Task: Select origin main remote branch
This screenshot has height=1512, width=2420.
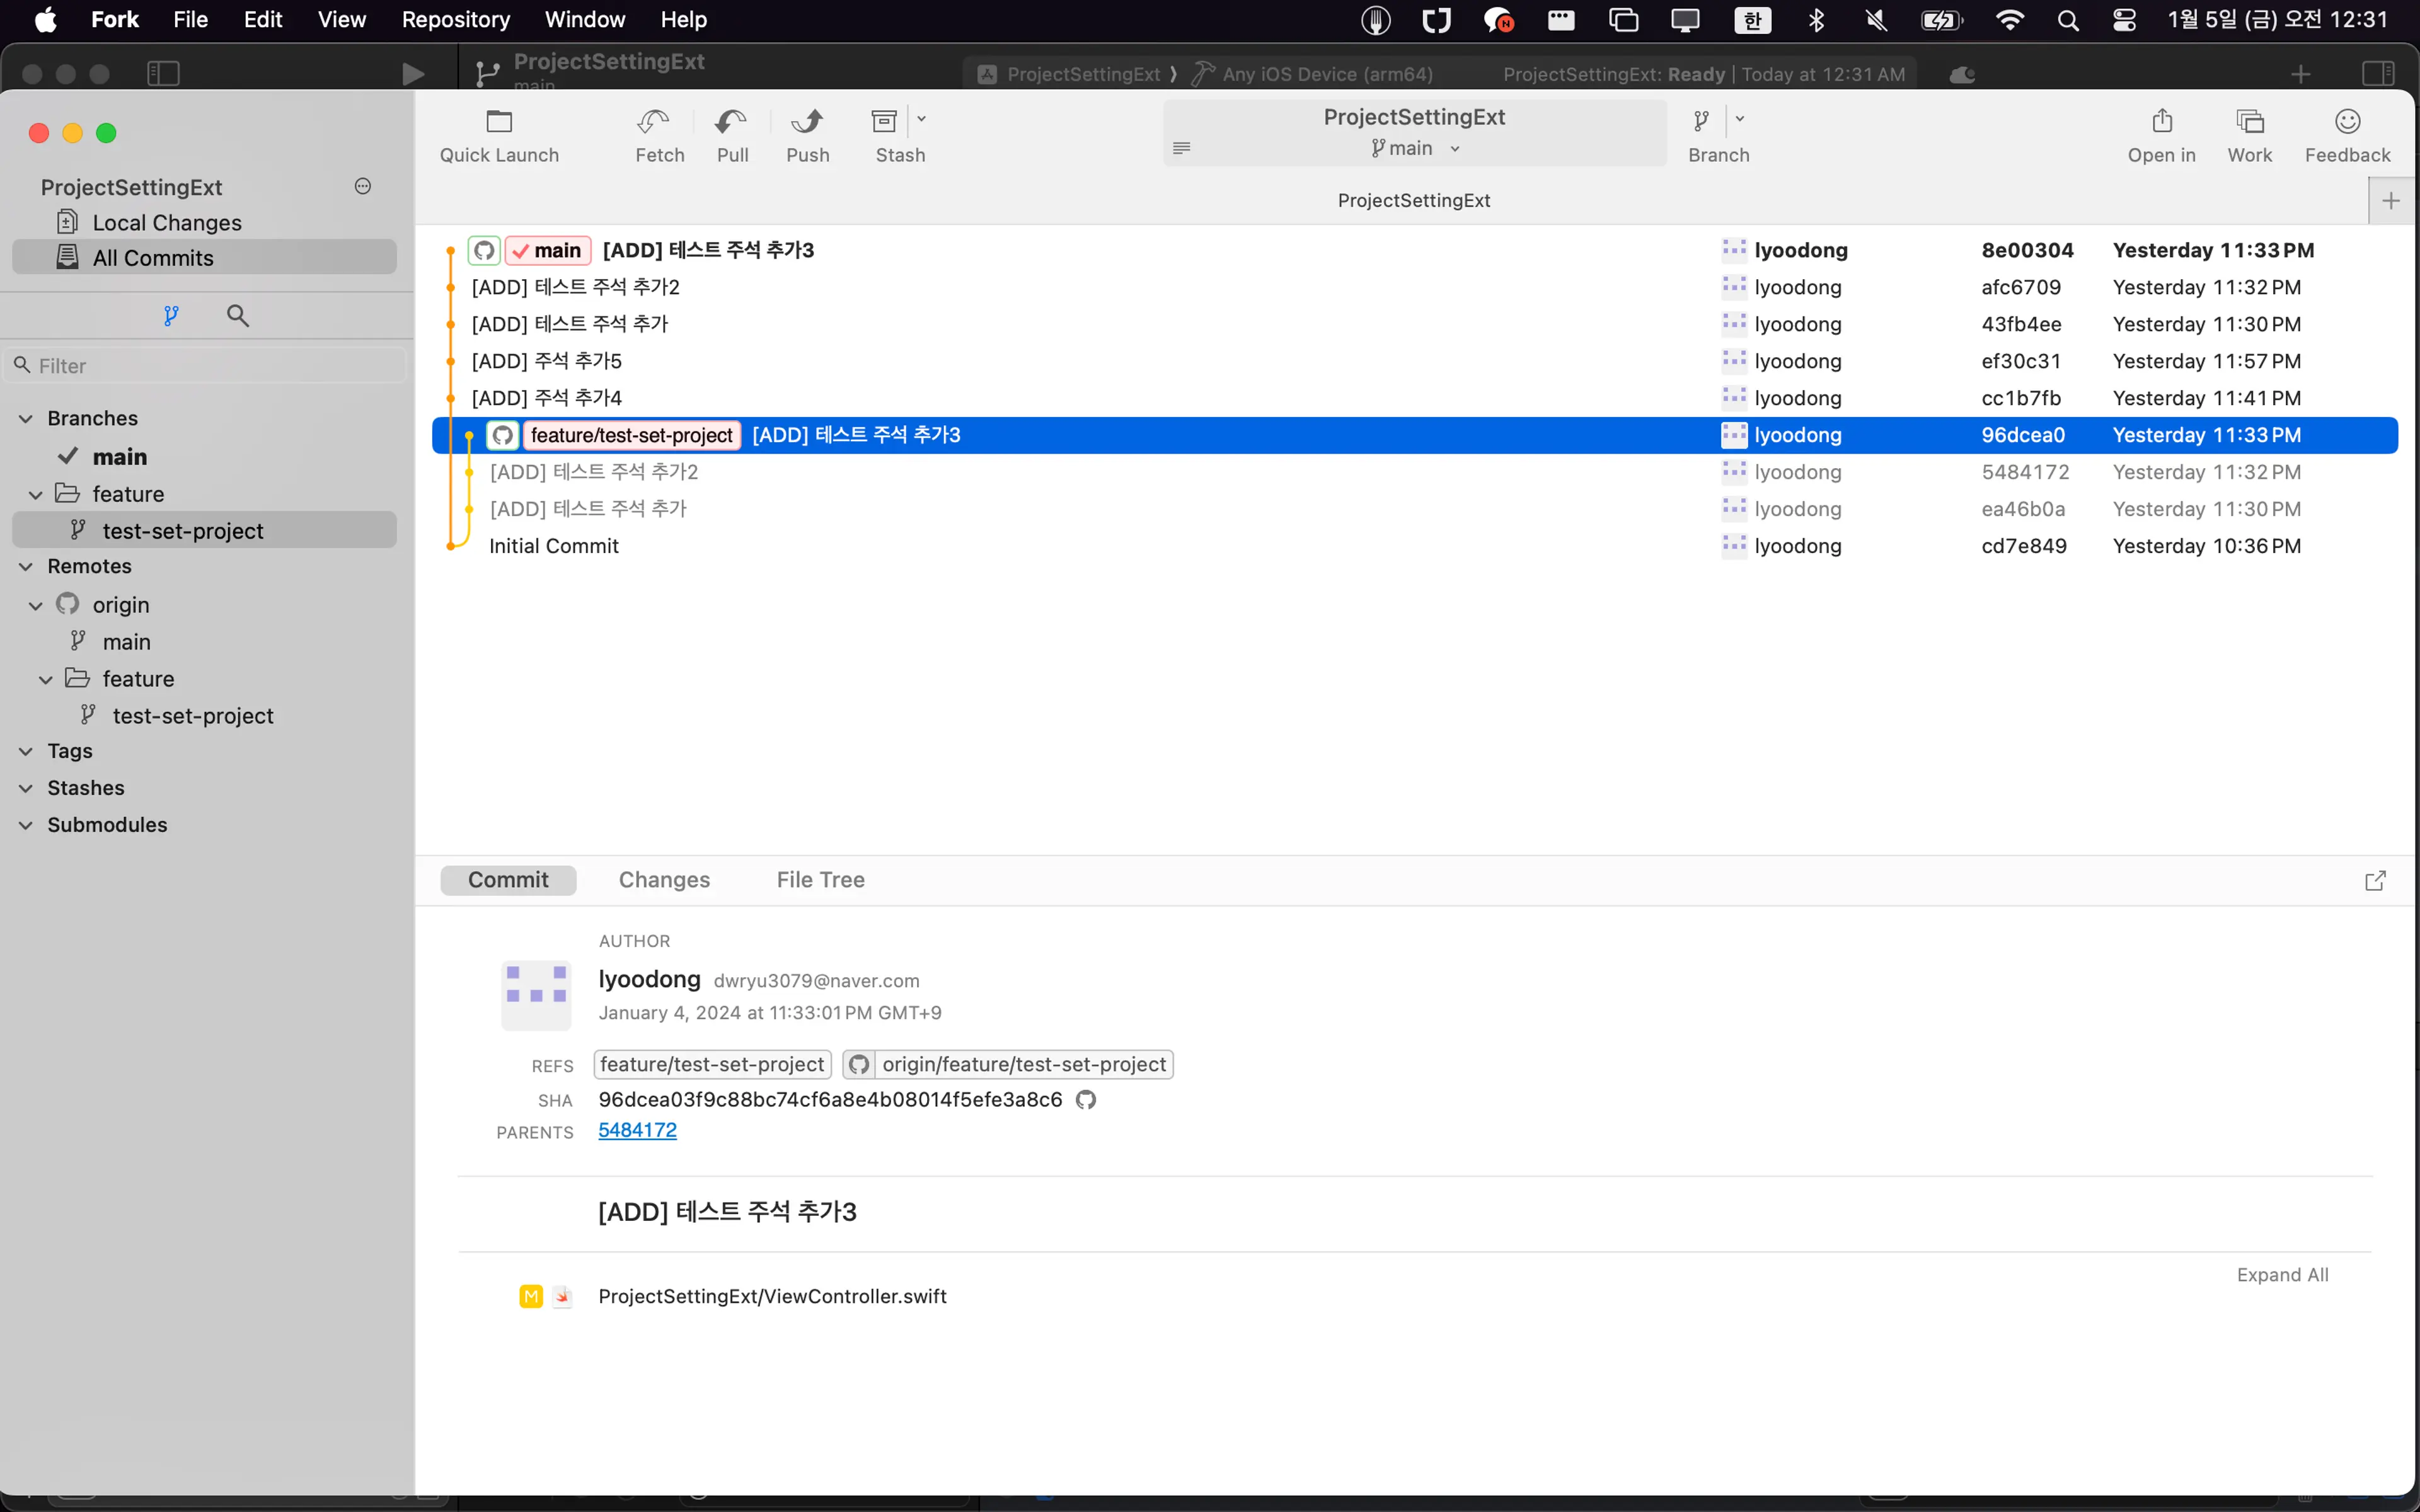Action: pyautogui.click(x=205, y=642)
